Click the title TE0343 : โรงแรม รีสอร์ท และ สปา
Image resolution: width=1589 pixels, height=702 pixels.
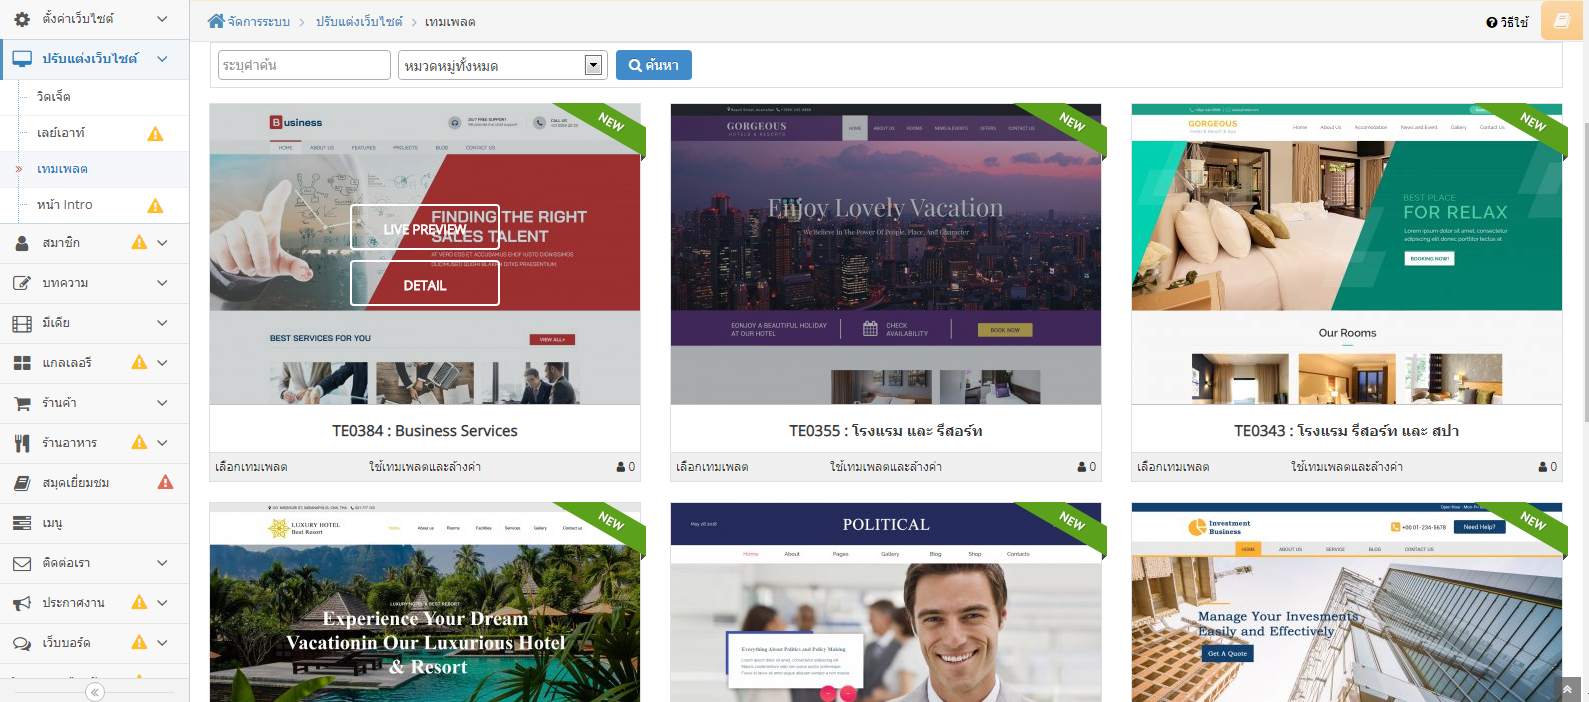(x=1347, y=431)
